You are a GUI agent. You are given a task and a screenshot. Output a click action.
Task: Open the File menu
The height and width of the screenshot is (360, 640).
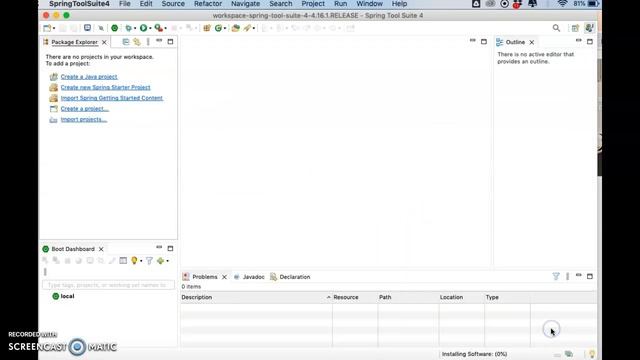point(124,4)
